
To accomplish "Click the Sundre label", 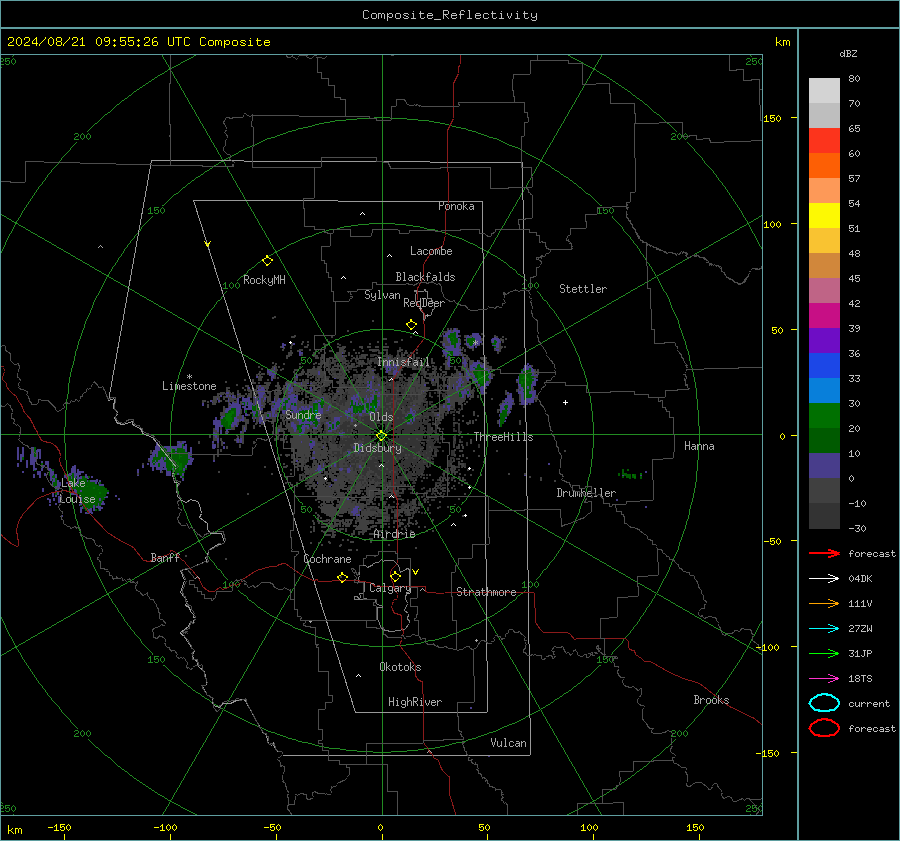I will [304, 414].
